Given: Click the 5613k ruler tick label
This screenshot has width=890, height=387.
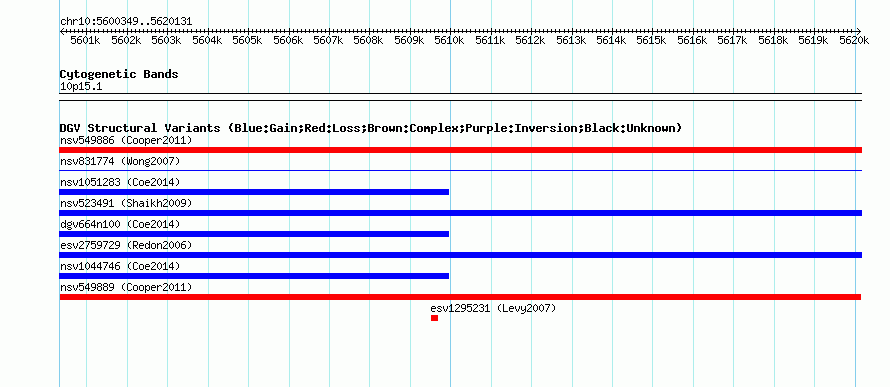Looking at the screenshot, I should pos(571,41).
